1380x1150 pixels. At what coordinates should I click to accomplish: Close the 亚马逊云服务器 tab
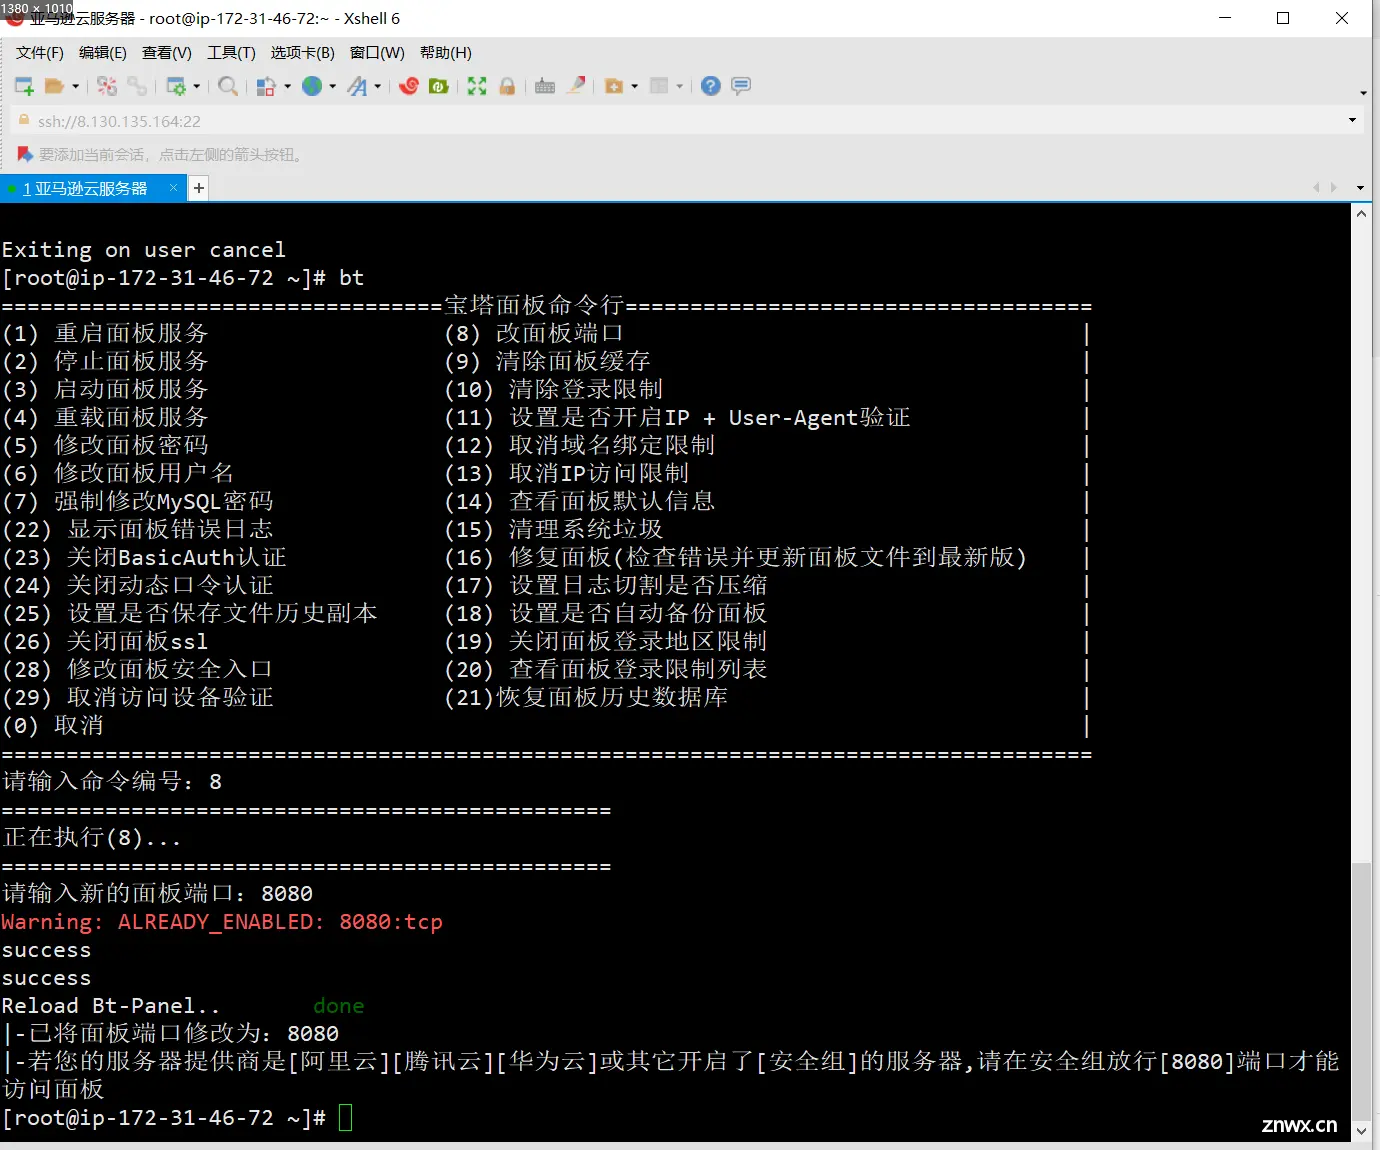[173, 187]
